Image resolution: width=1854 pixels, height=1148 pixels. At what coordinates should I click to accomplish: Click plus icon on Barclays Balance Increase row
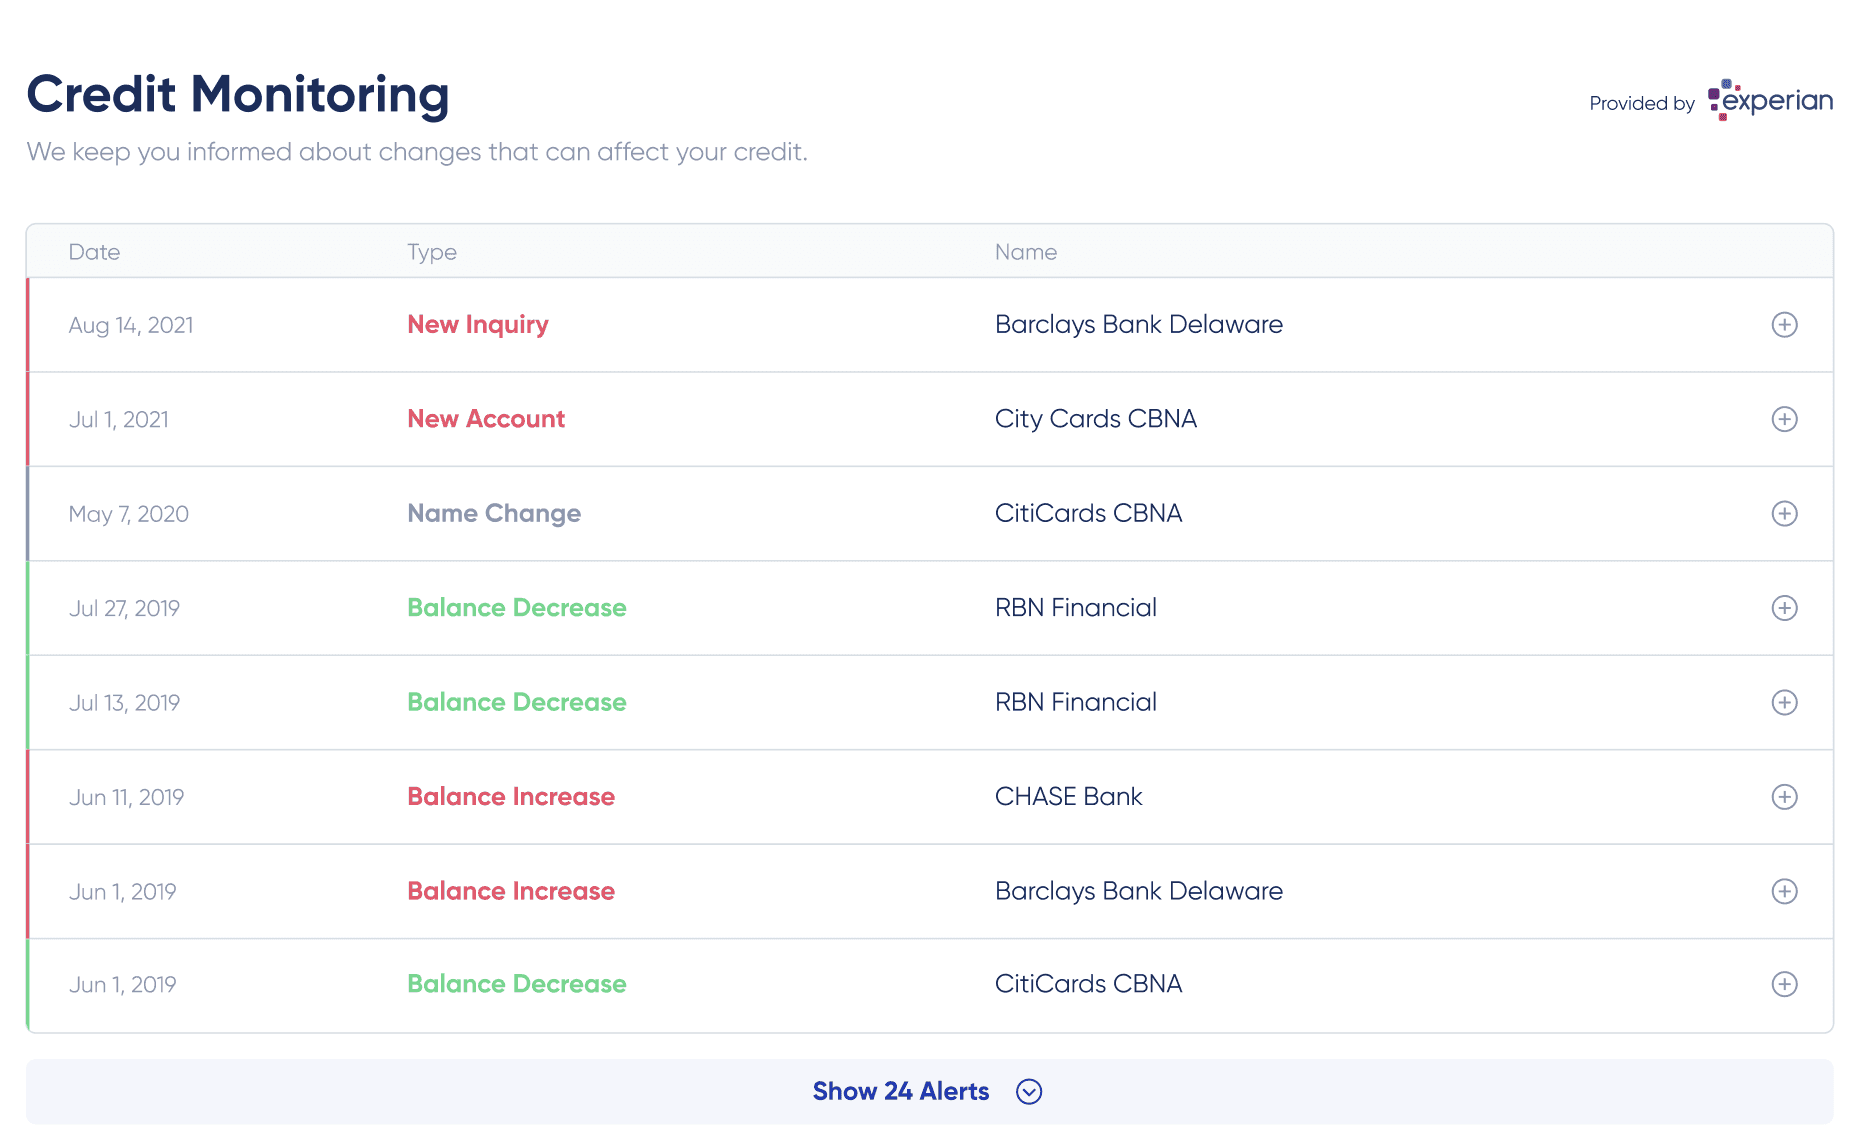1784,892
